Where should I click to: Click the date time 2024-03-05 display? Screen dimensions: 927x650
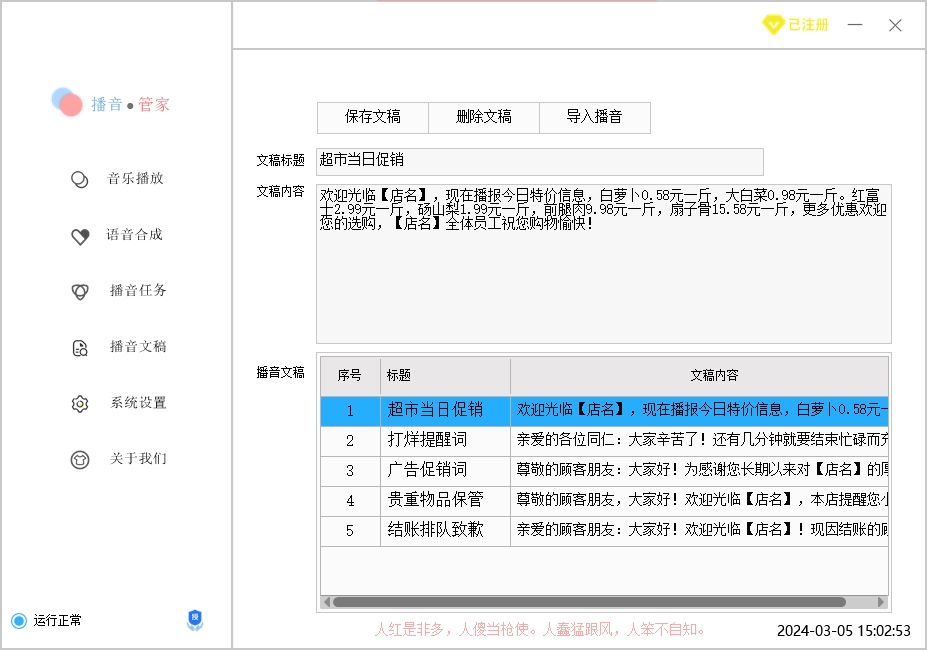(843, 631)
